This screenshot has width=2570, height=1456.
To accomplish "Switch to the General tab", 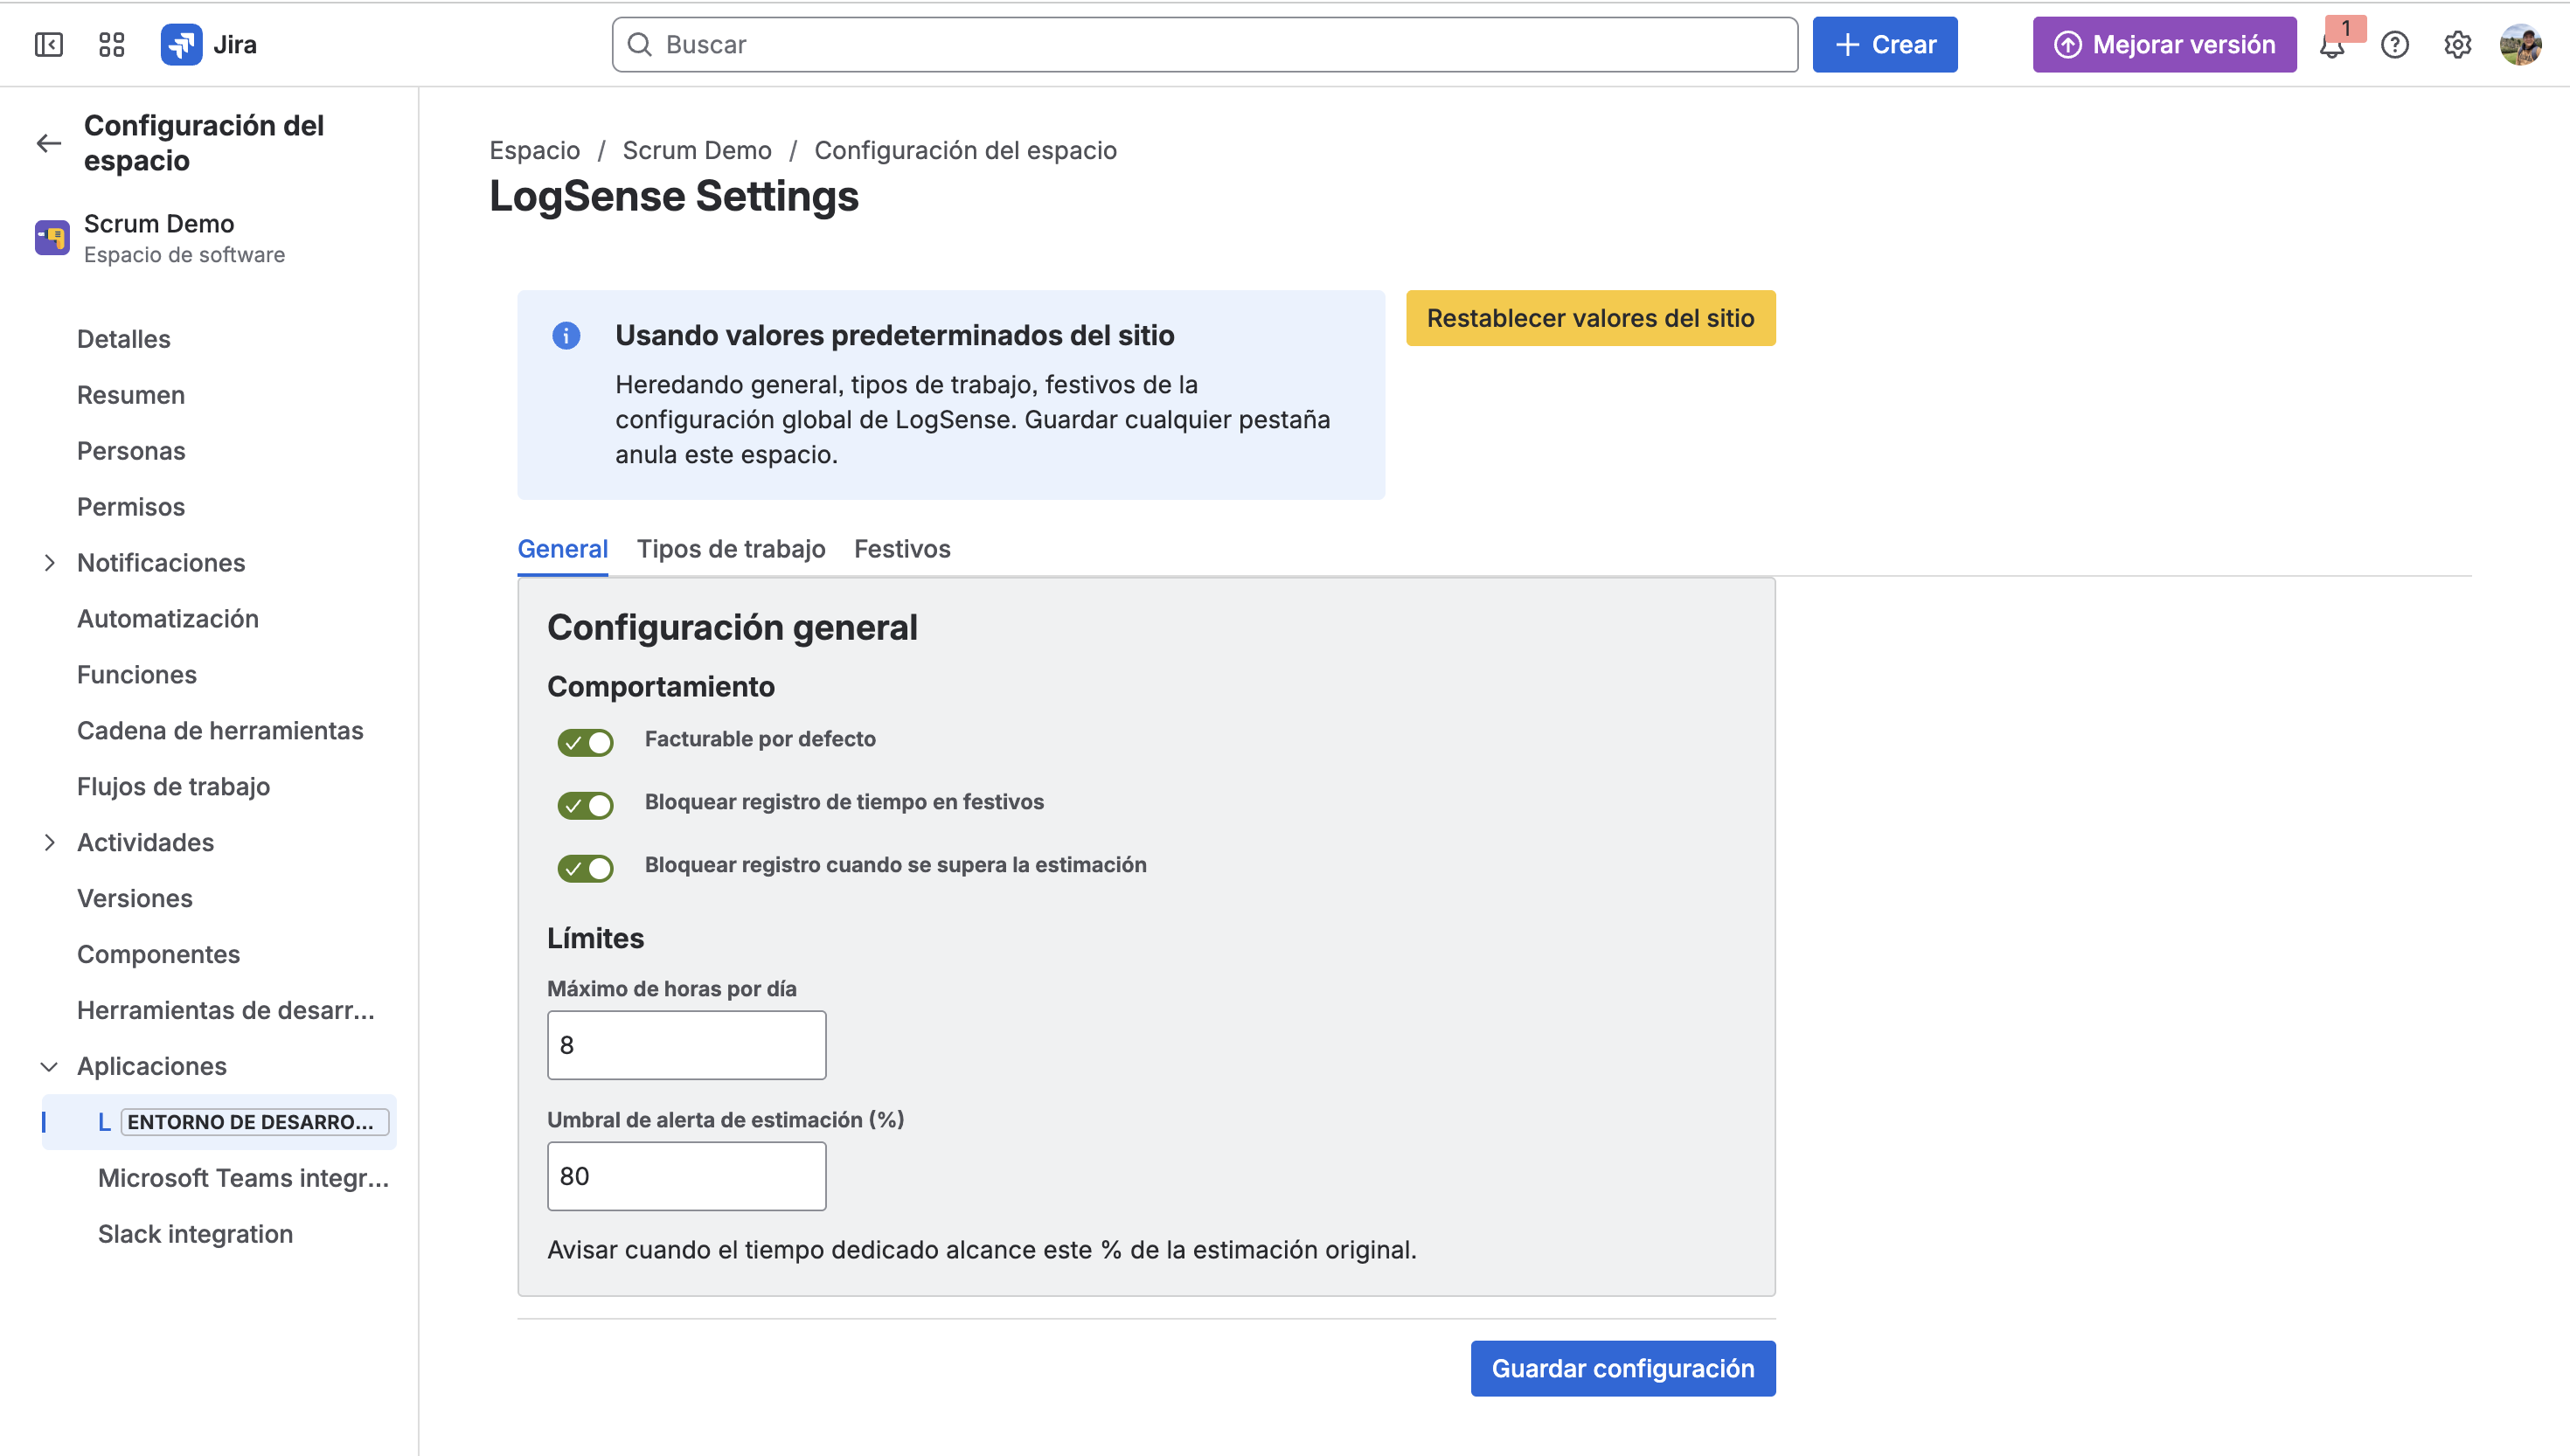I will click(x=562, y=548).
